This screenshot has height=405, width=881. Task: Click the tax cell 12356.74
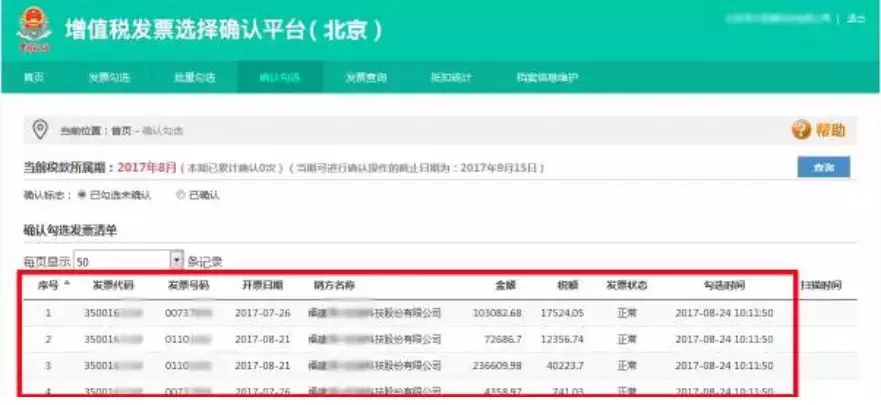(562, 339)
